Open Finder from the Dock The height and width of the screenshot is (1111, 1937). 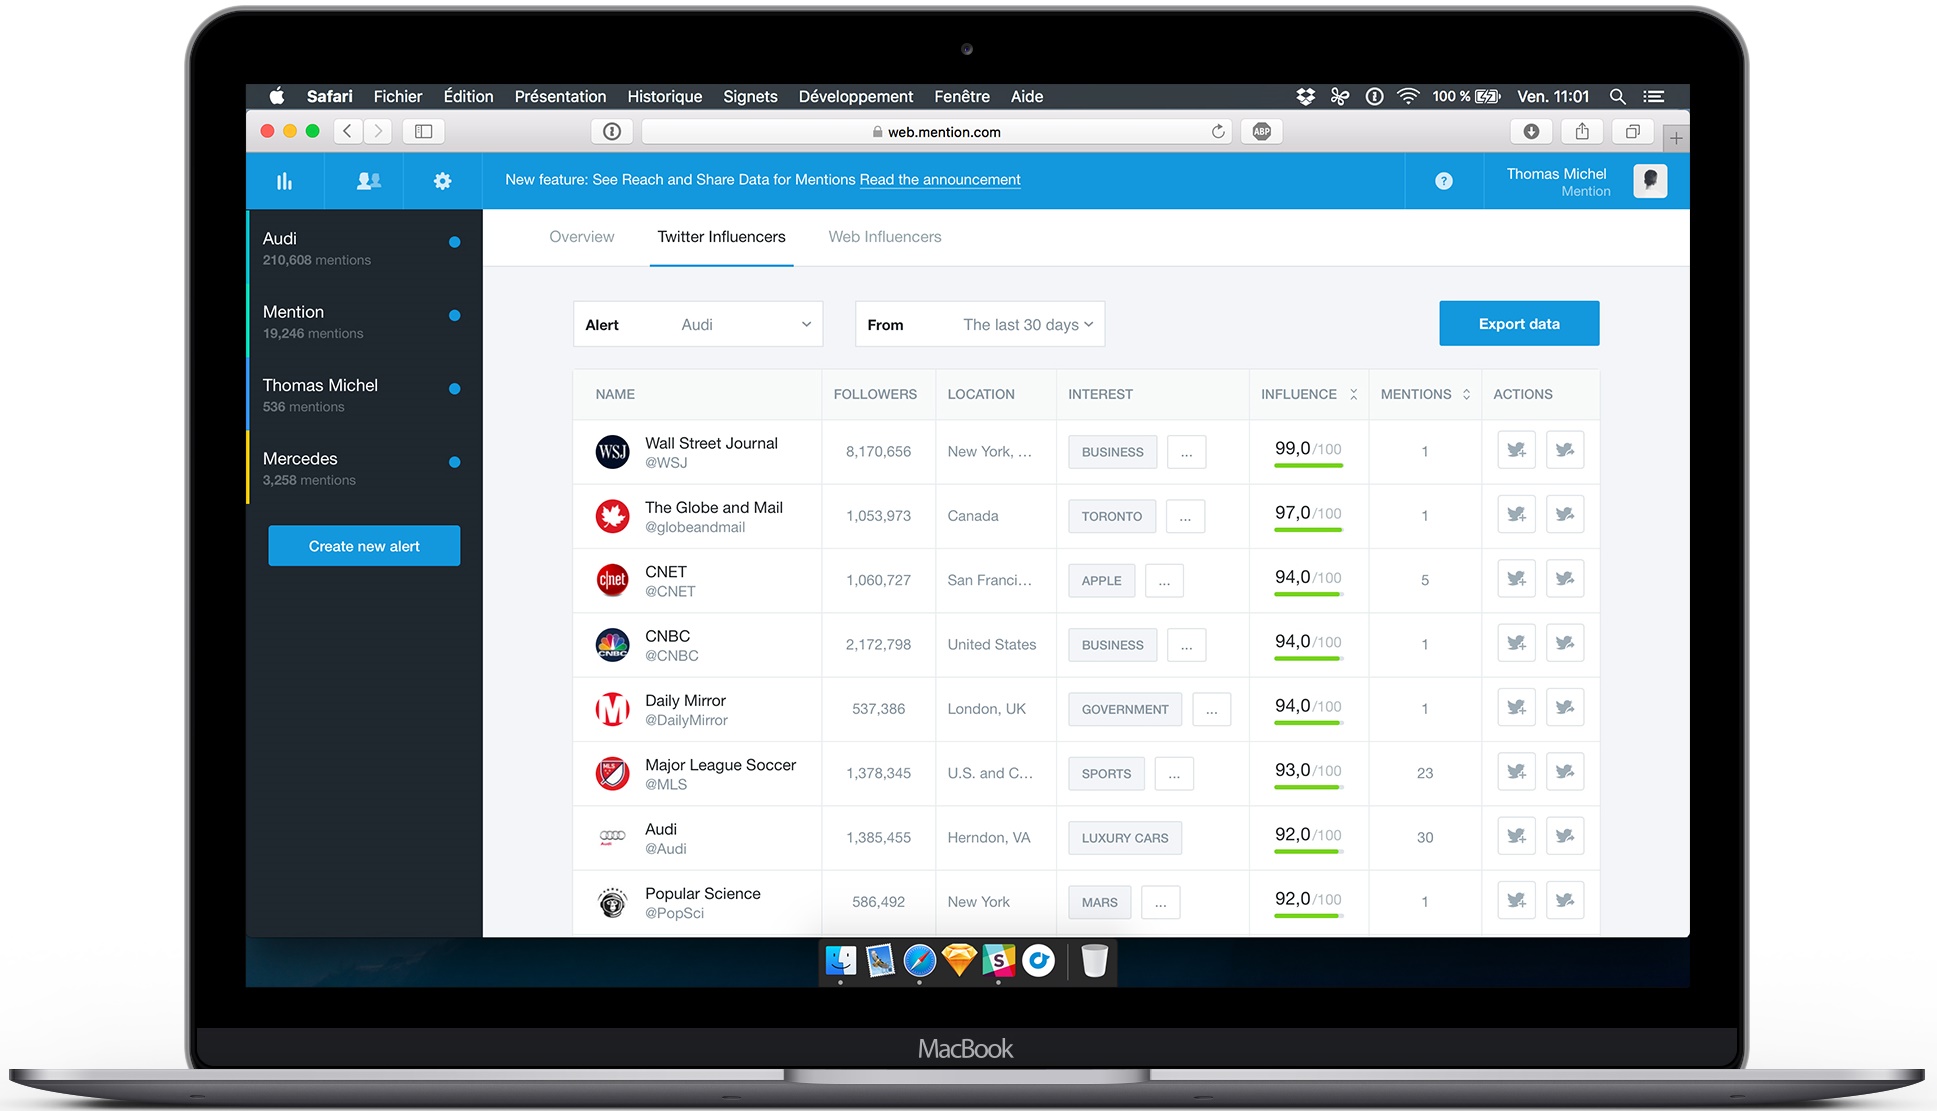841,961
